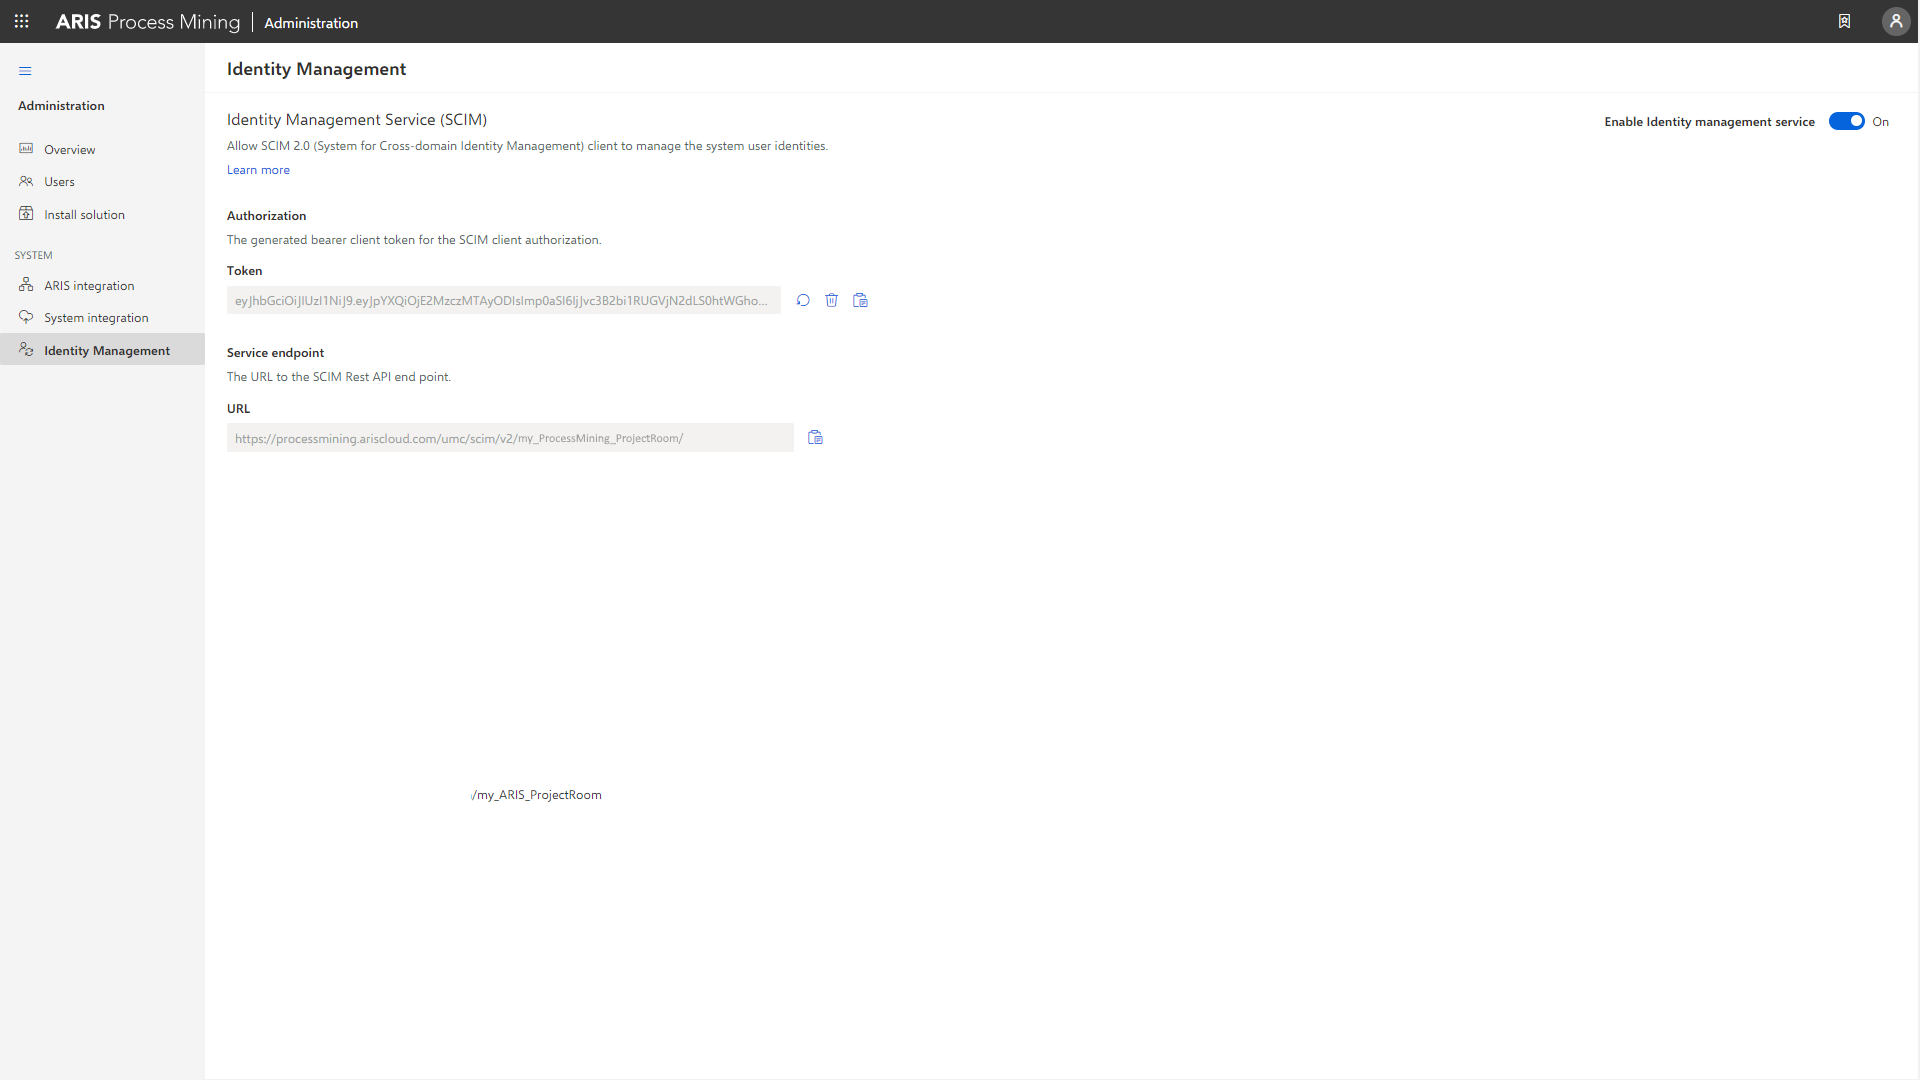Turn off Identity management service toggle
This screenshot has height=1080, width=1920.
pos(1846,121)
